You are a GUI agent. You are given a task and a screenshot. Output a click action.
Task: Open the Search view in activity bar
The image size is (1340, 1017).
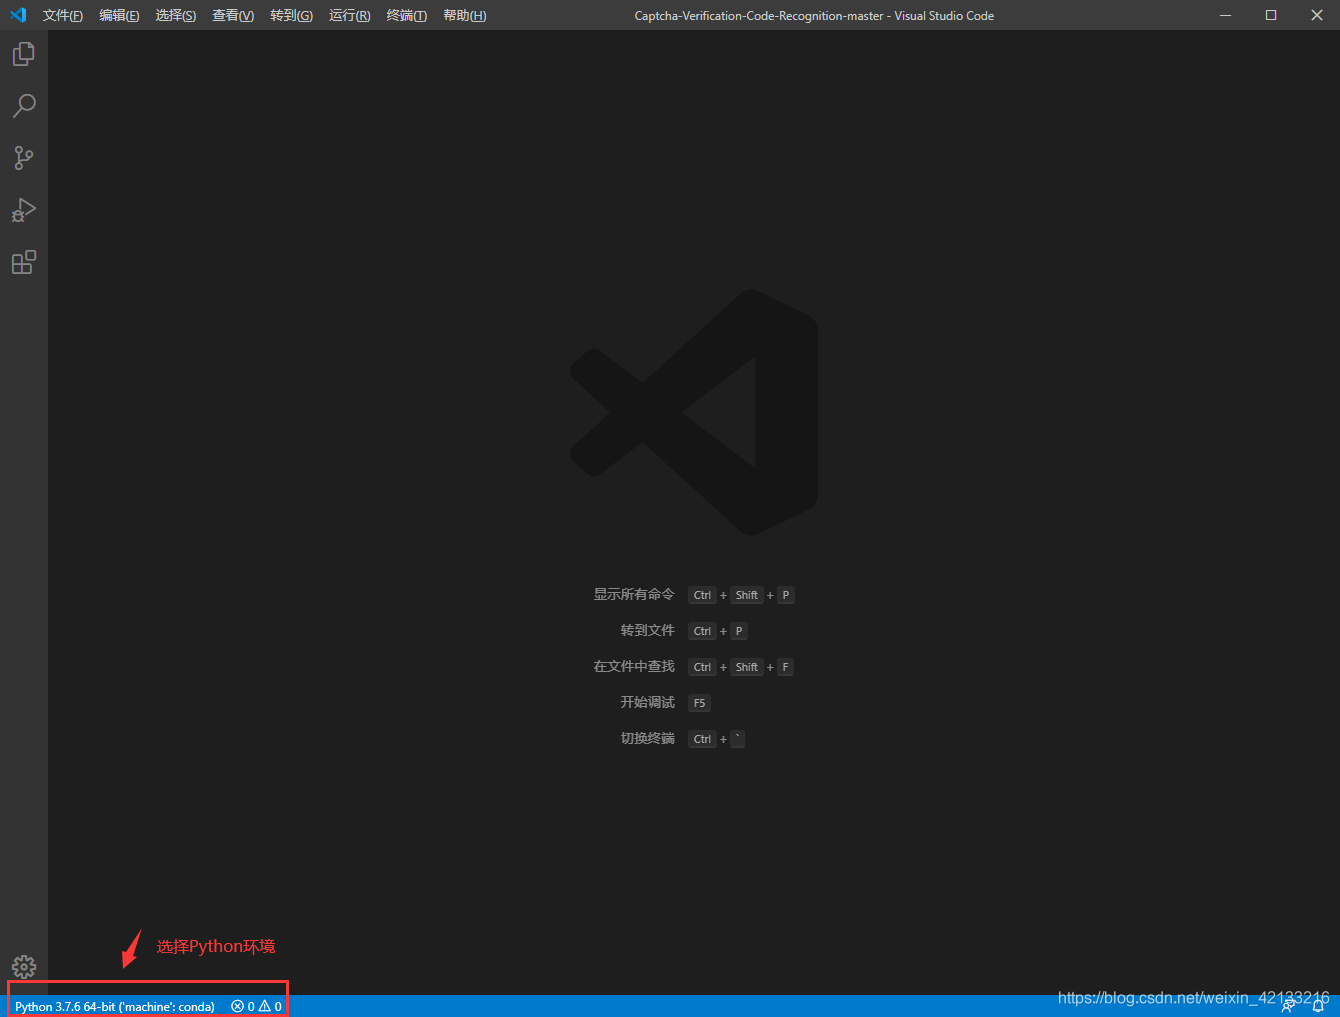click(x=24, y=106)
